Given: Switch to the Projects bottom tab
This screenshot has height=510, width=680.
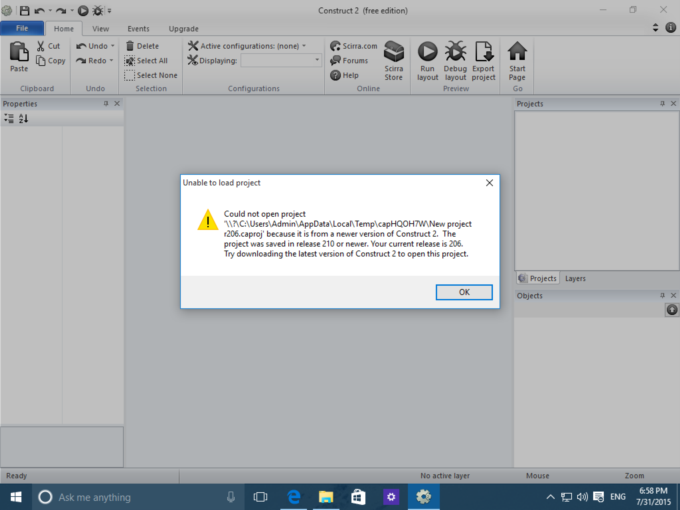Looking at the screenshot, I should click(538, 278).
